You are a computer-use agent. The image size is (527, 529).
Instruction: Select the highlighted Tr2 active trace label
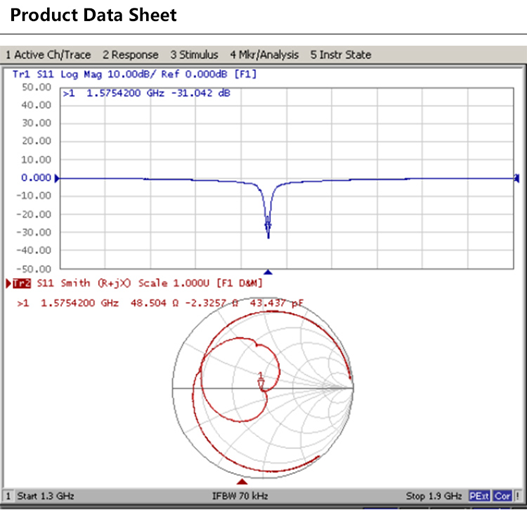[22, 283]
